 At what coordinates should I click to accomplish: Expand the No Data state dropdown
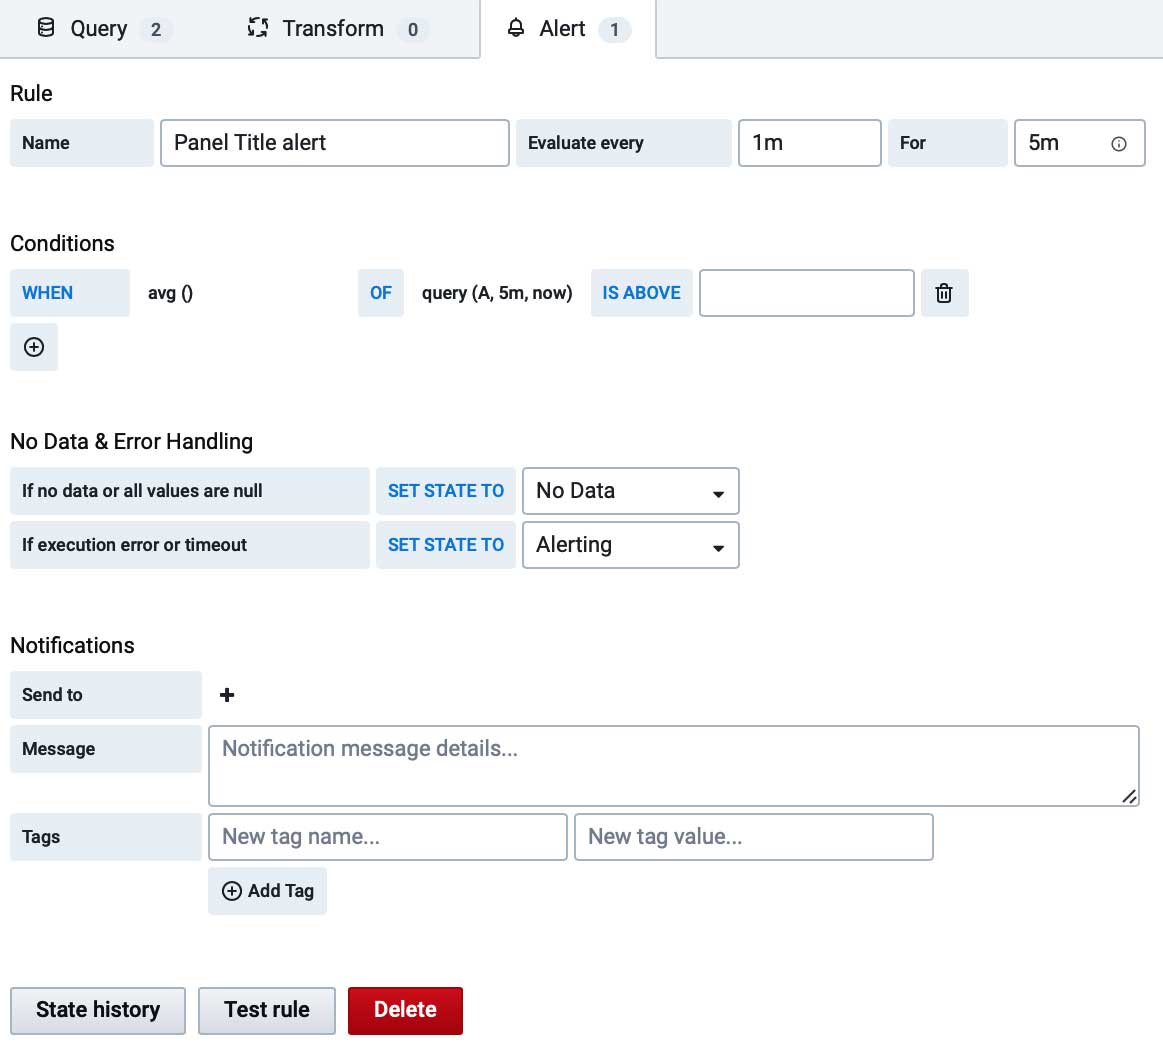coord(630,491)
